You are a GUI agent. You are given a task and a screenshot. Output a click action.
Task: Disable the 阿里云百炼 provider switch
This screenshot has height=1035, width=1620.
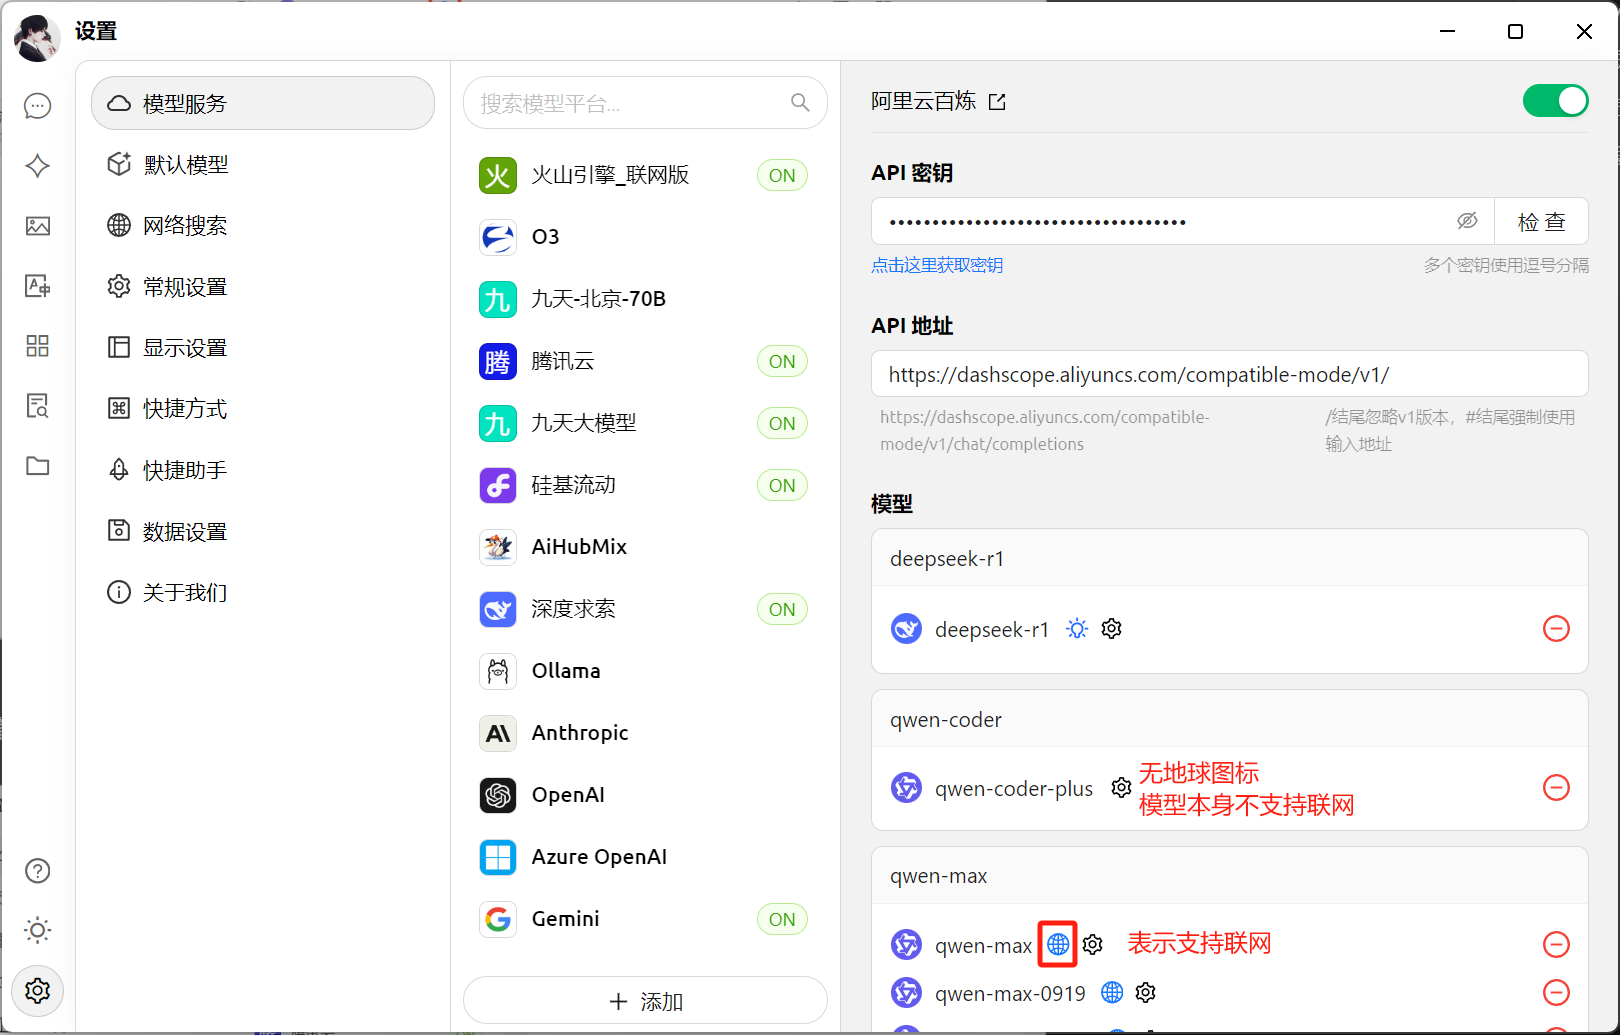pos(1554,101)
